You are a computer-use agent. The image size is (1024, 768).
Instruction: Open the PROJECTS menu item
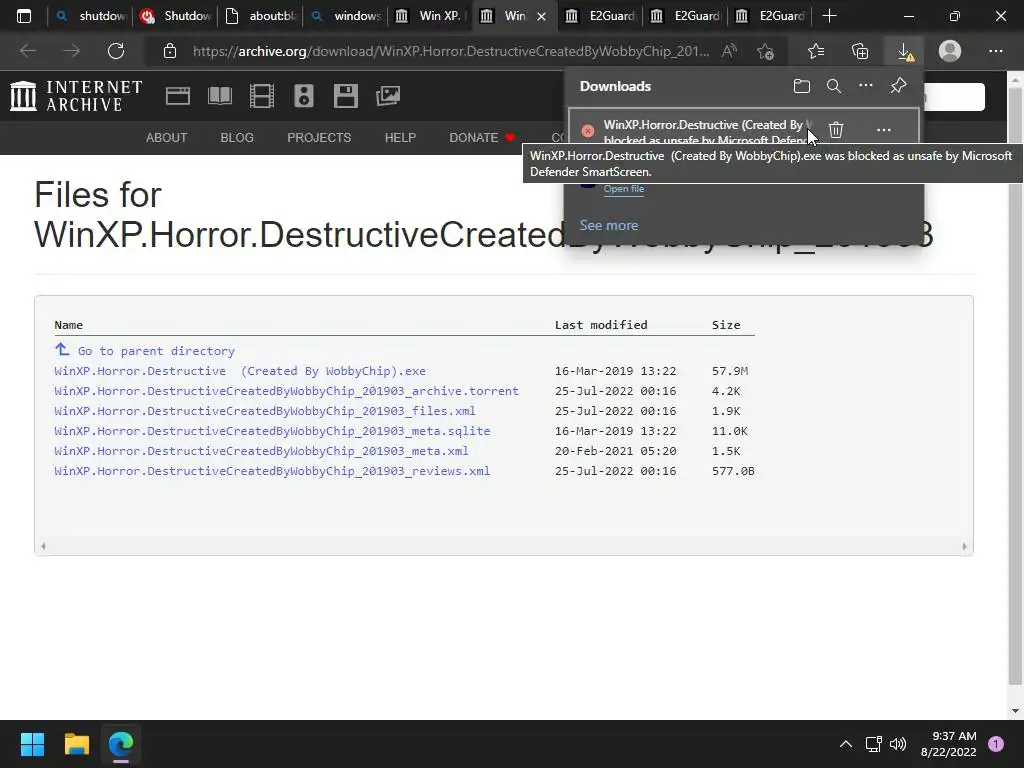coord(319,138)
